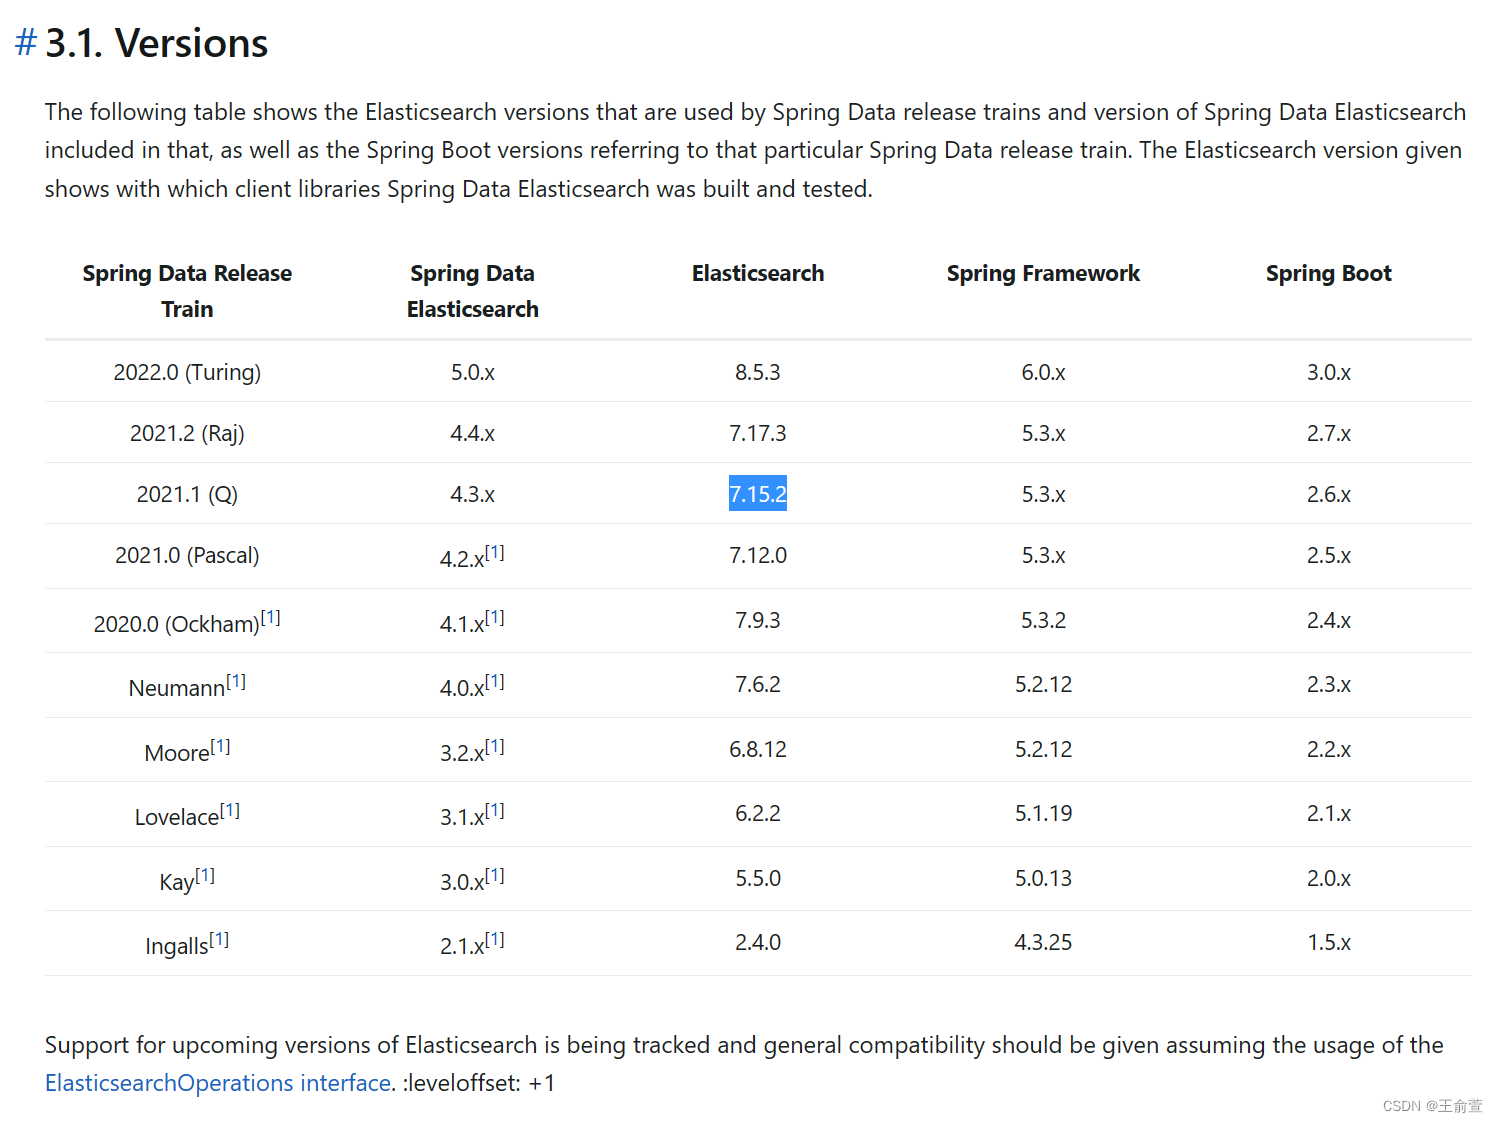Open the ElasticsearchOperations interface link
The image size is (1498, 1122).
coord(218,1083)
